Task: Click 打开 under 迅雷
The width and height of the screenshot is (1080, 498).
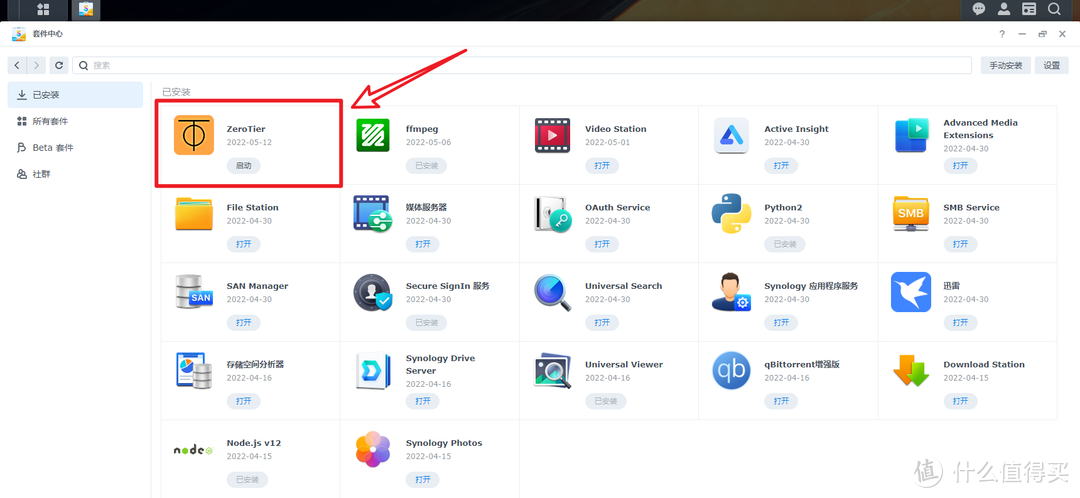Action: coord(960,323)
